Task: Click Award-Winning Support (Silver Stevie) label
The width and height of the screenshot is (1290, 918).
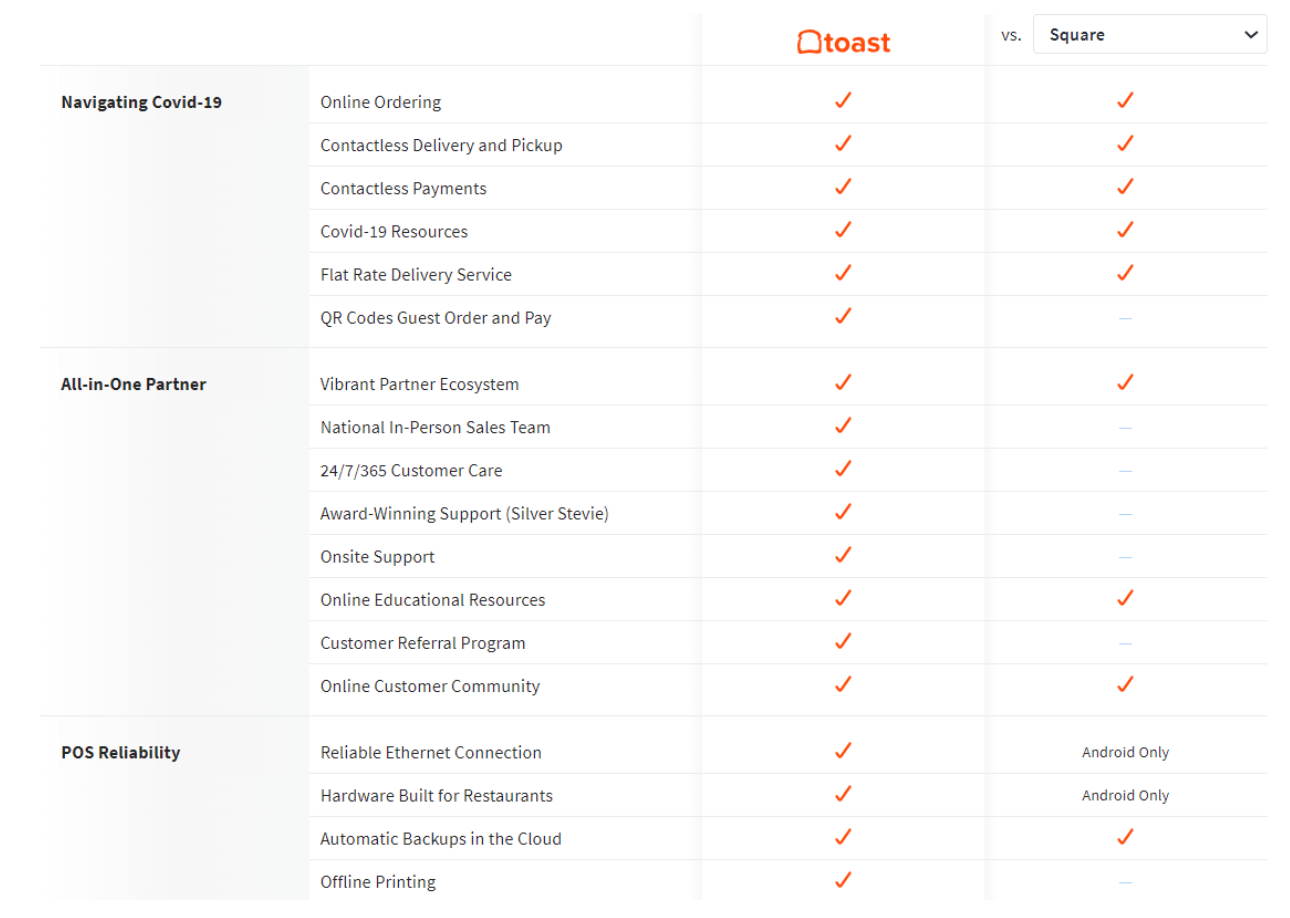Action: 464,513
